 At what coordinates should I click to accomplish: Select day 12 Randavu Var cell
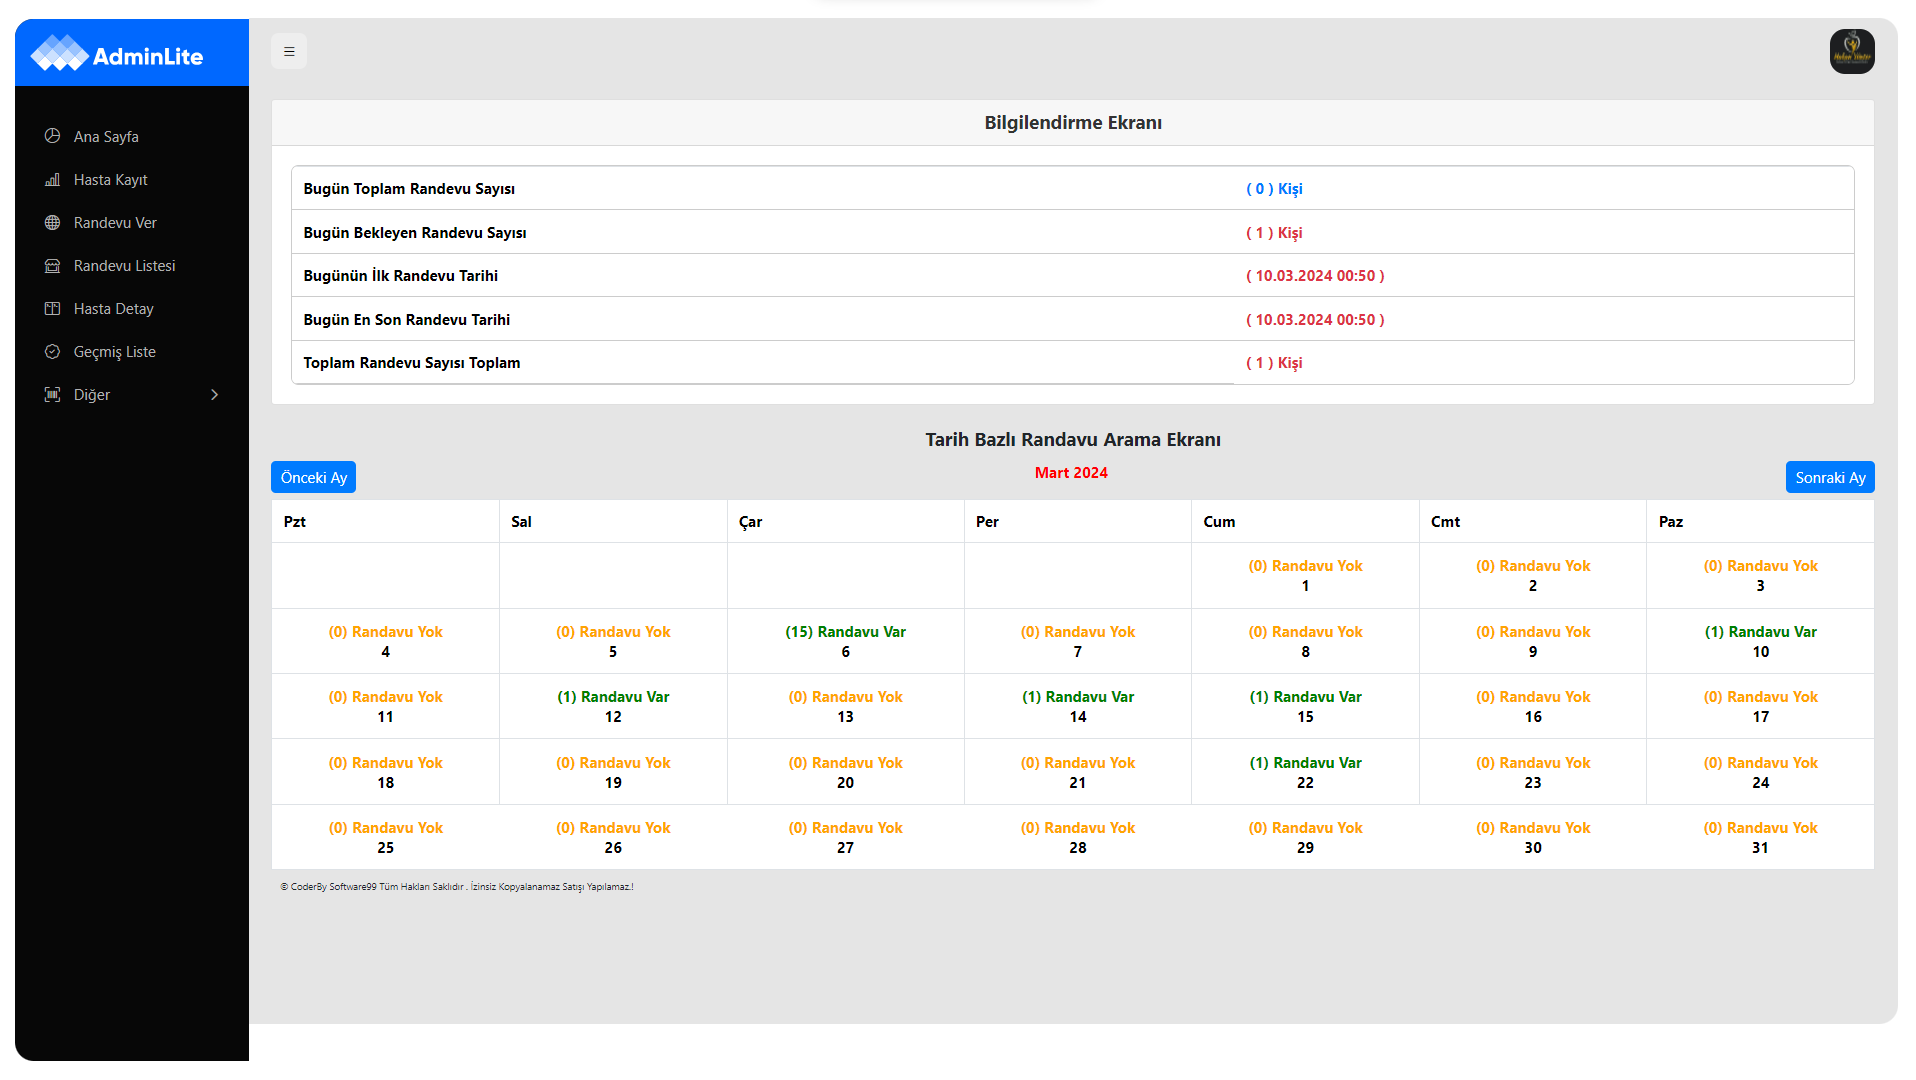[613, 706]
